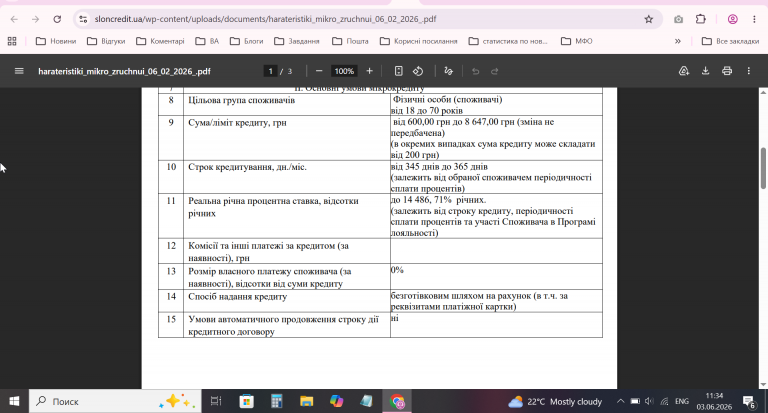The image size is (768, 413).
Task: Open the weather widget 22°C Mostly cloudy
Action: 555,402
